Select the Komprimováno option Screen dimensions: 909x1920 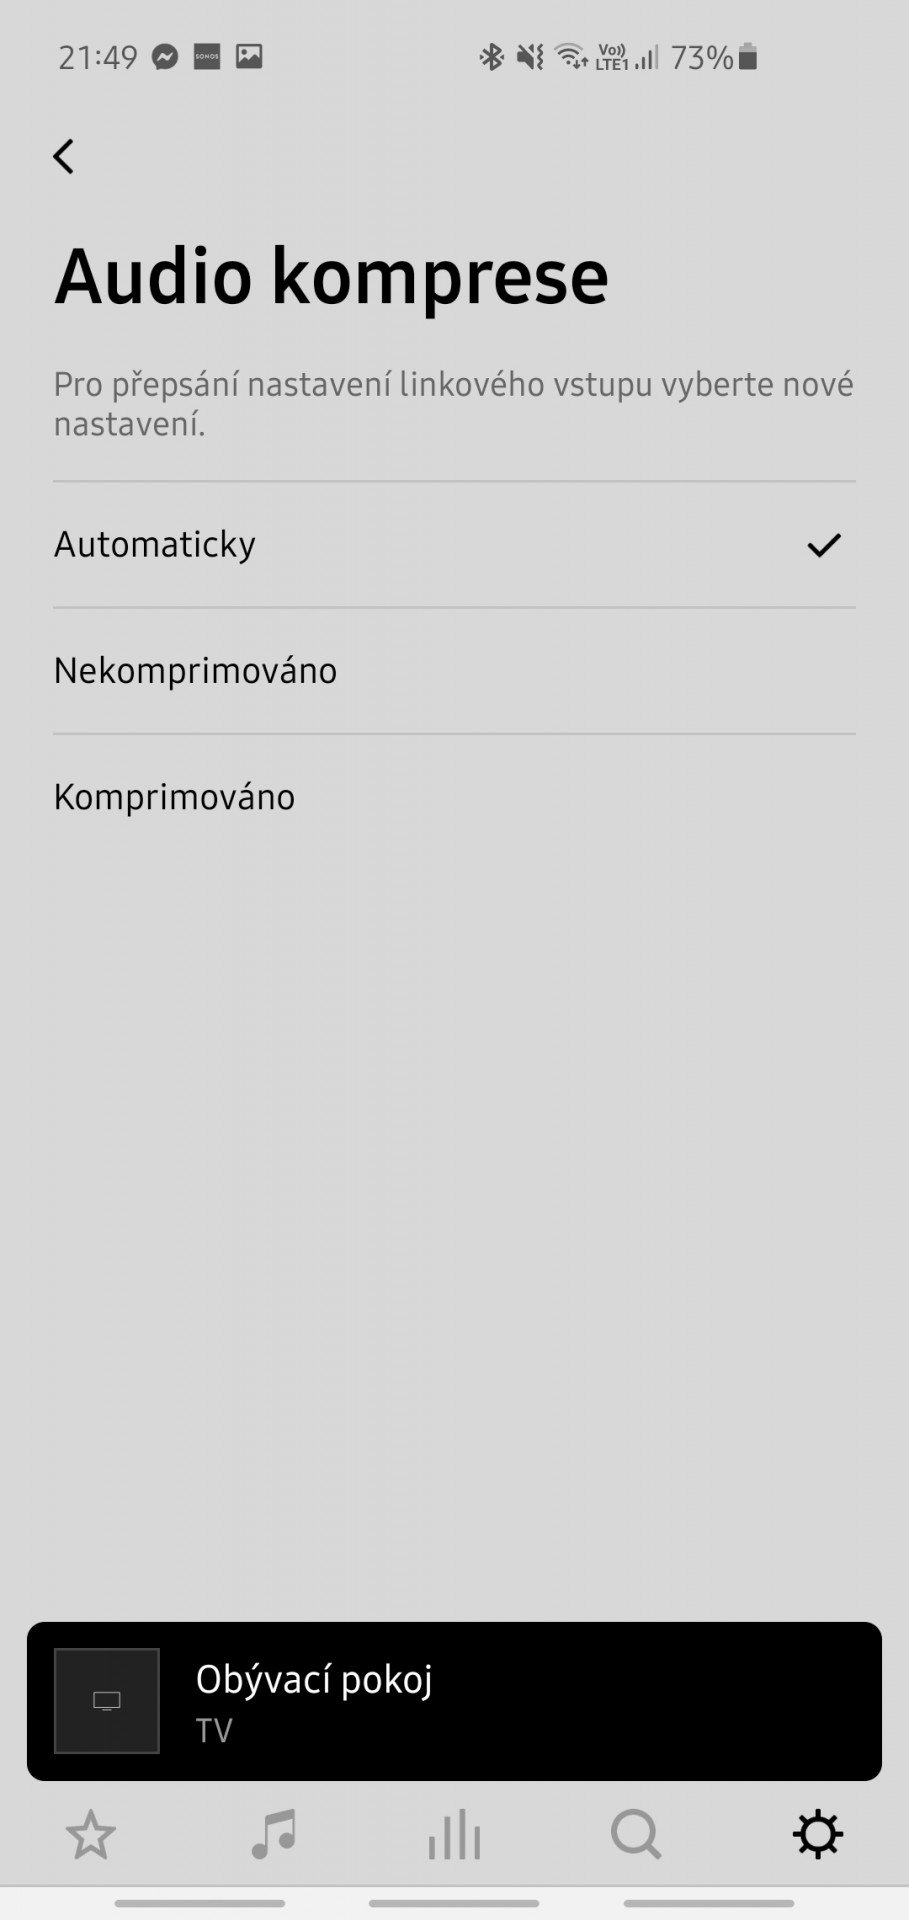pyautogui.click(x=454, y=797)
